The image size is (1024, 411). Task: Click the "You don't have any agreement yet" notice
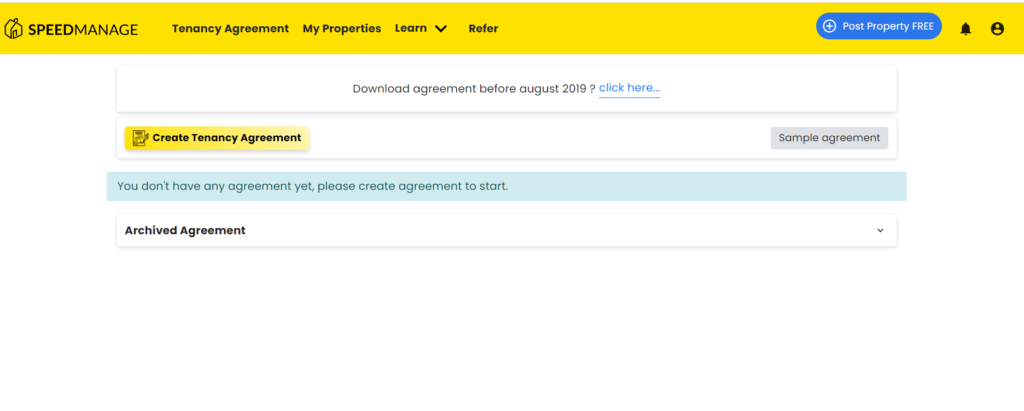pos(506,186)
